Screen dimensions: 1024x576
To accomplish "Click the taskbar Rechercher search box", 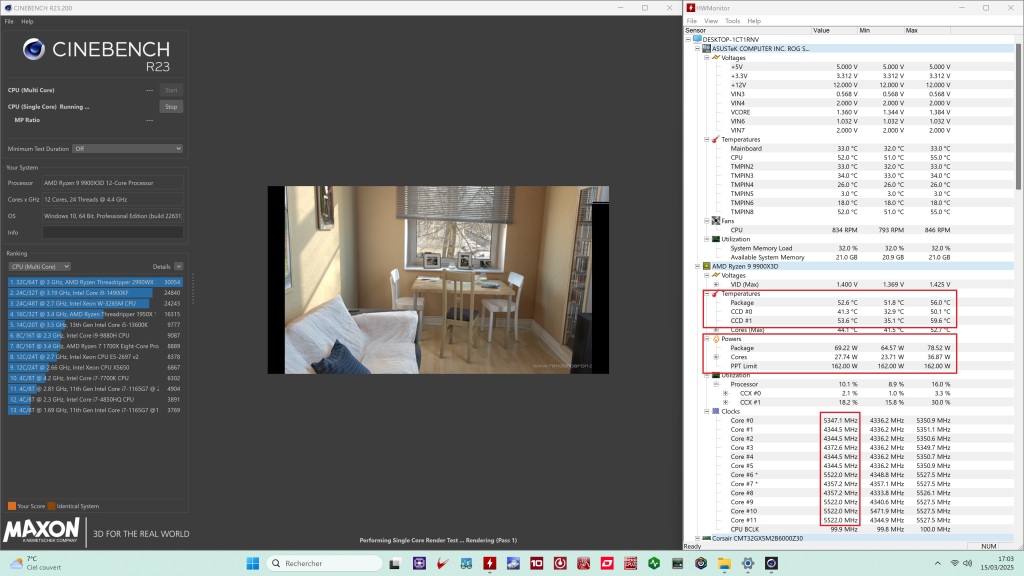I will tap(325, 563).
